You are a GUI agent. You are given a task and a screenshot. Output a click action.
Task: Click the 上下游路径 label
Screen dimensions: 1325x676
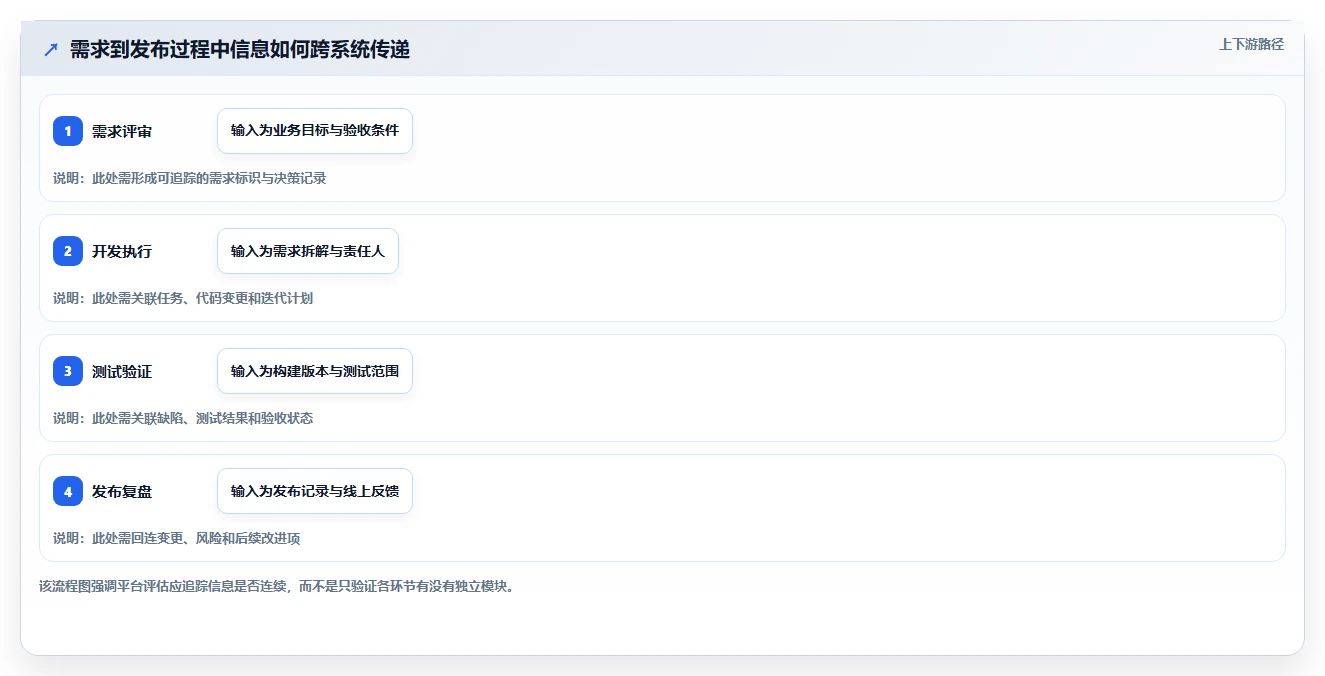[x=1251, y=44]
